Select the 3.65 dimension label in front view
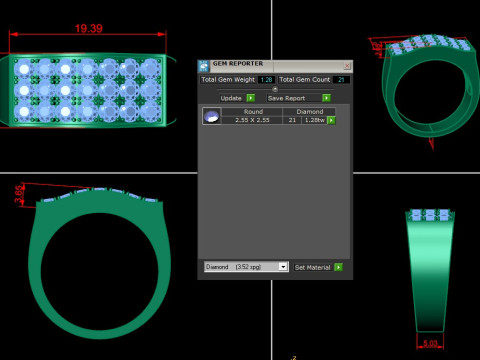This screenshot has width=480, height=360. pos(19,194)
